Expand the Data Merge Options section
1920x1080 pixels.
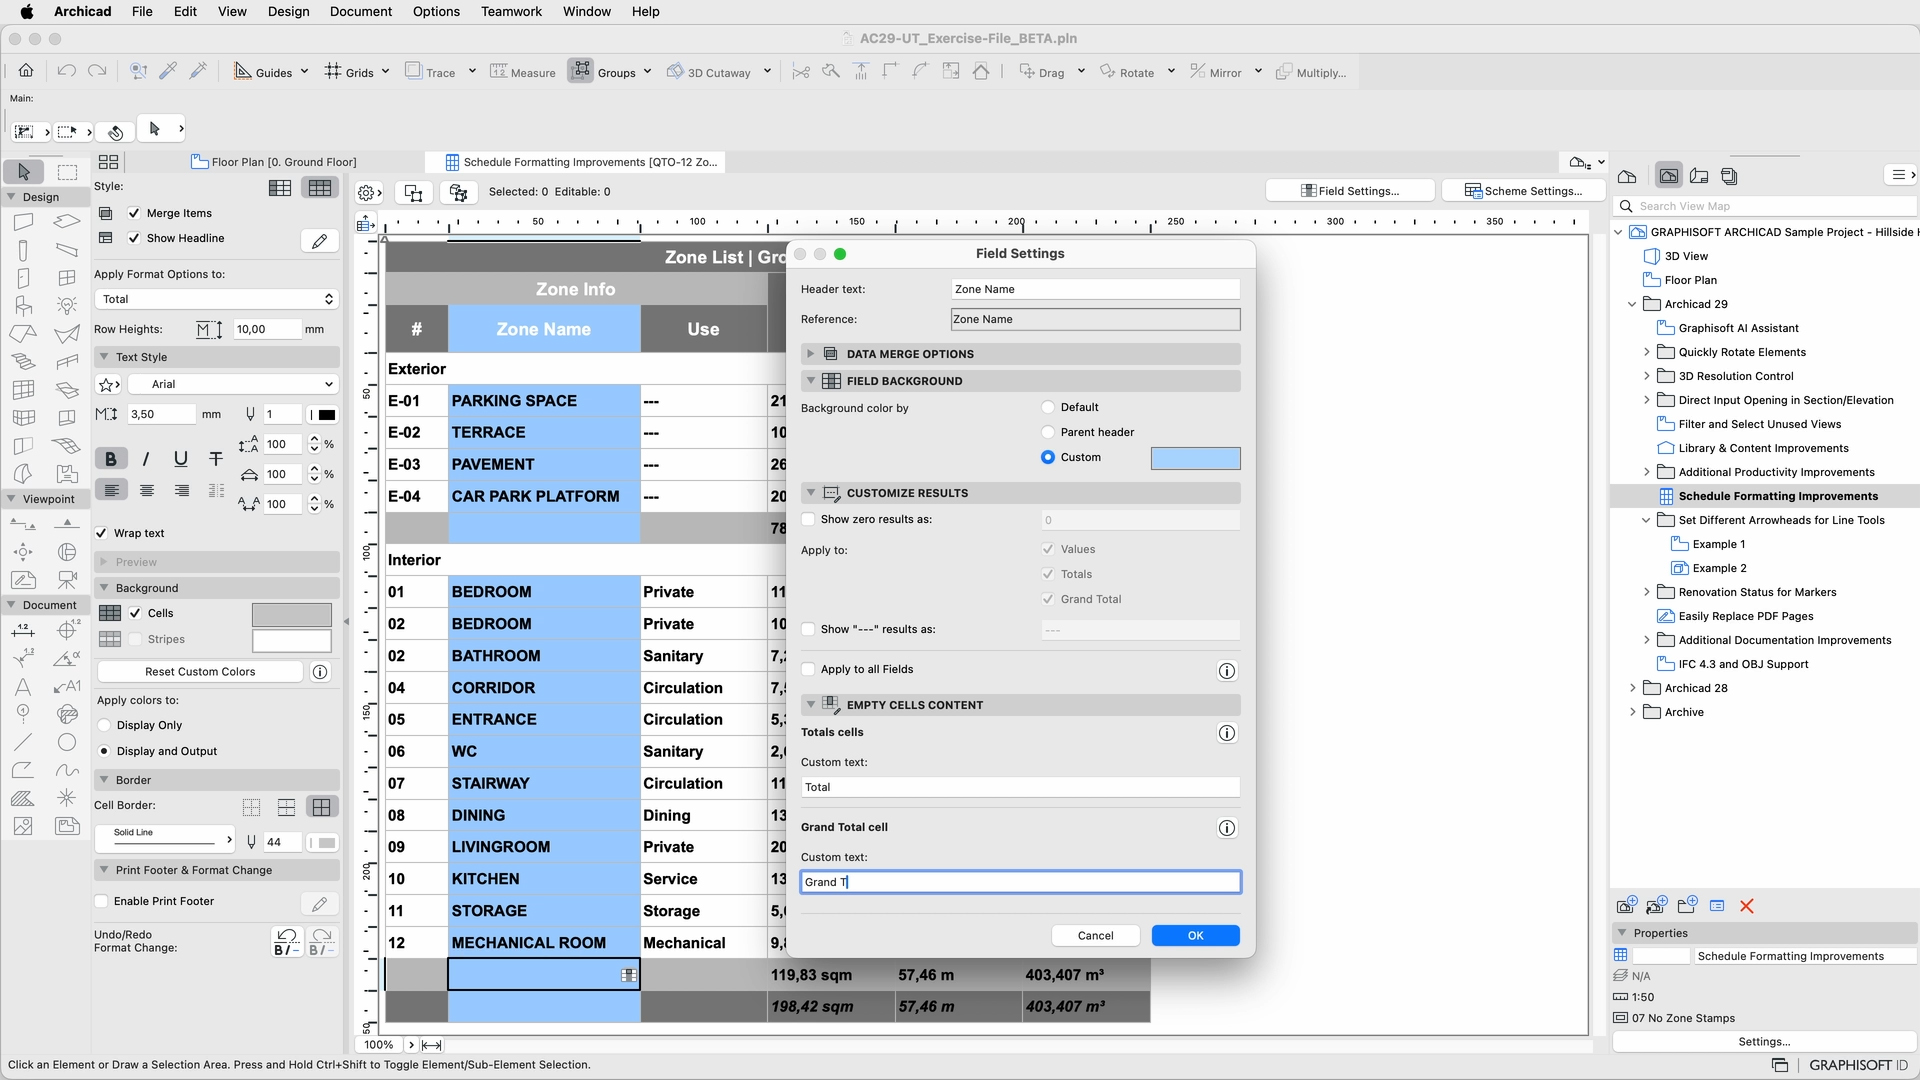click(x=811, y=354)
